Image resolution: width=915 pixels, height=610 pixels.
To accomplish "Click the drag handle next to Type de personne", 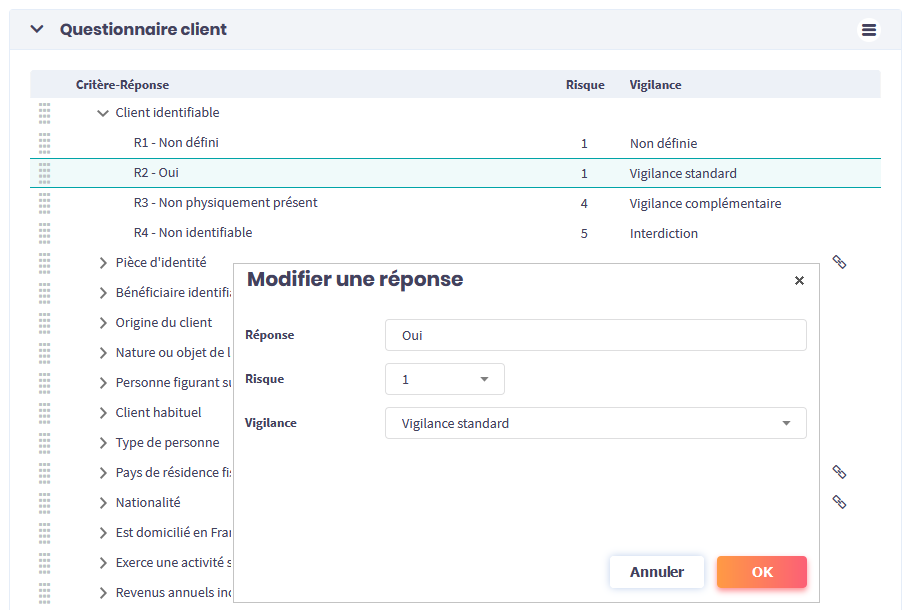I will point(44,443).
